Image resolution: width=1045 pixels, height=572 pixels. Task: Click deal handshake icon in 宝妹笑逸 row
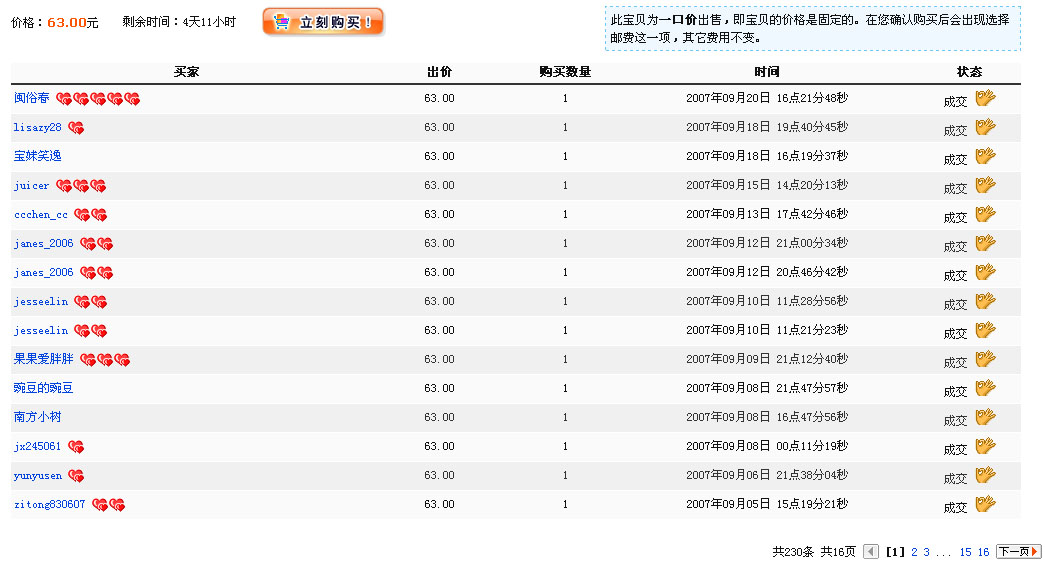point(986,156)
